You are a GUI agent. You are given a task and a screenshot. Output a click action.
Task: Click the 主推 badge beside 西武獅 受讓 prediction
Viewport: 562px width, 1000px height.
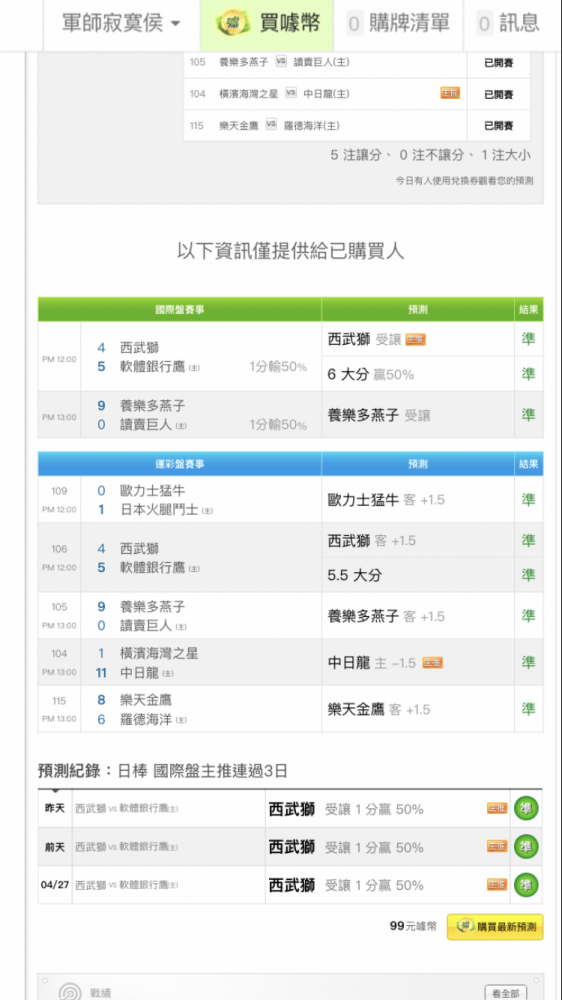coord(415,340)
